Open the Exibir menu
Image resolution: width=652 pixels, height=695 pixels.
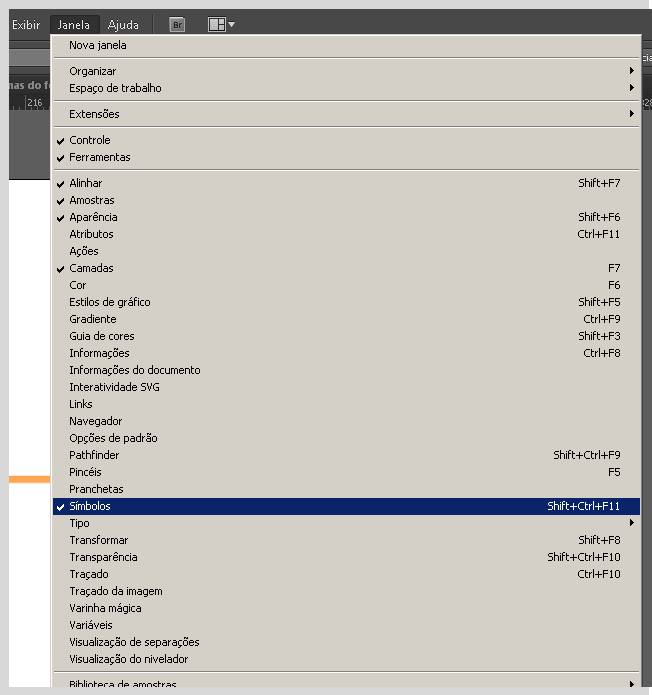click(26, 25)
